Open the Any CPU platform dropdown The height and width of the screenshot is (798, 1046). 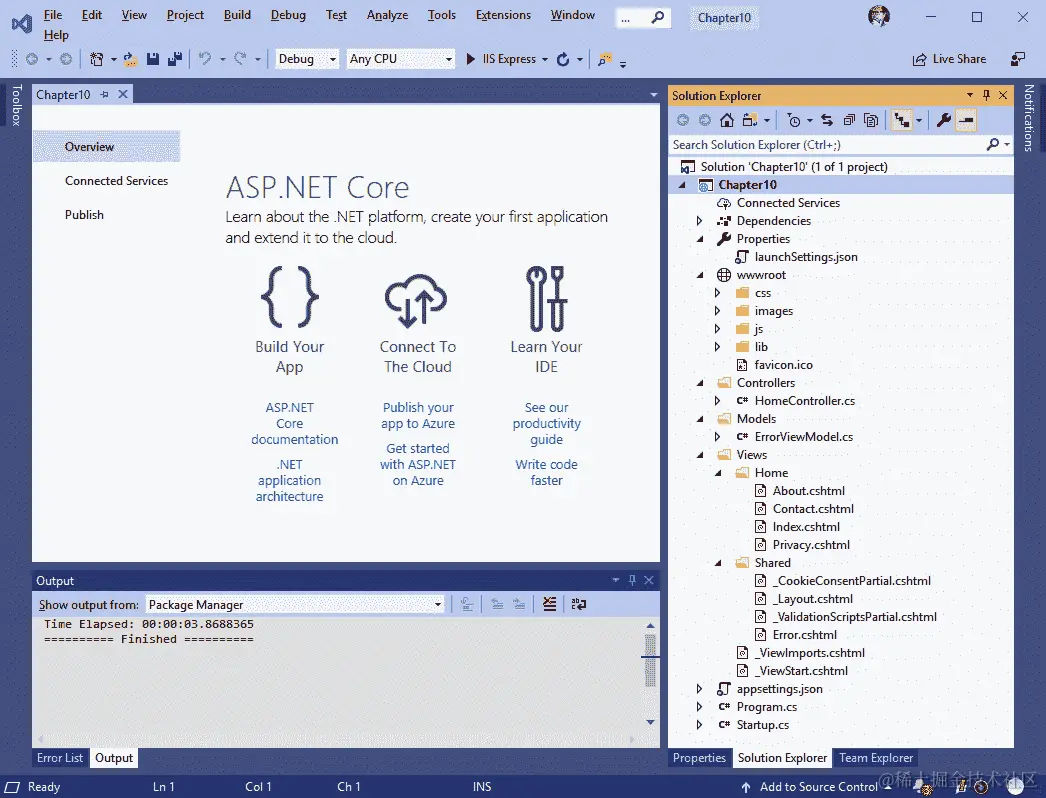pyautogui.click(x=401, y=59)
